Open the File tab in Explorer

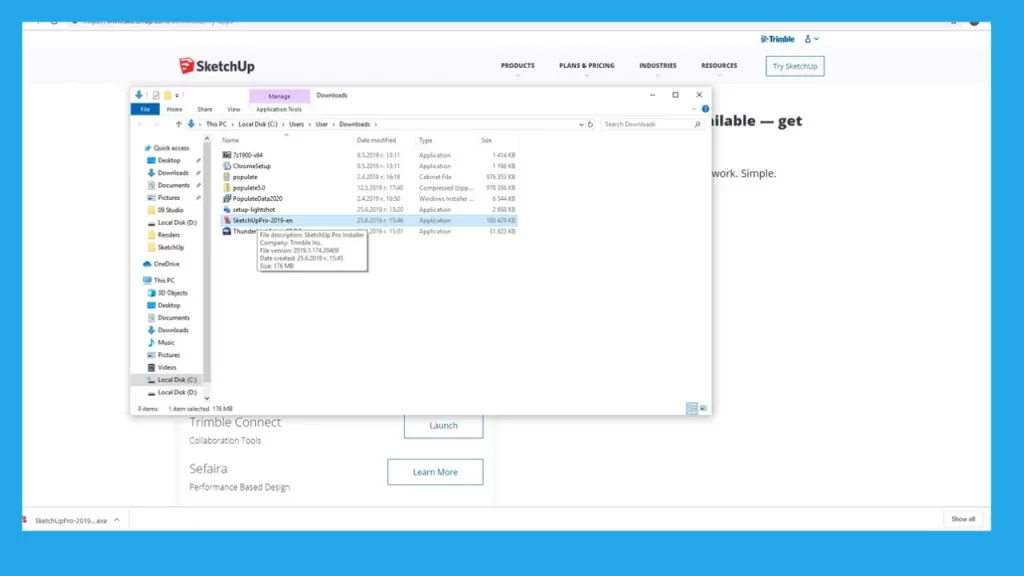[145, 109]
